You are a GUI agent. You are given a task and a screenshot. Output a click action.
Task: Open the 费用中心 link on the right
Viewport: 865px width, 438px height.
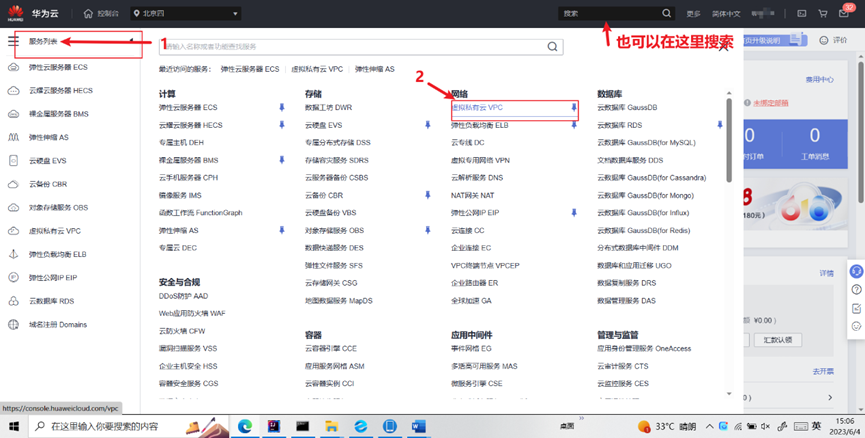coord(819,79)
